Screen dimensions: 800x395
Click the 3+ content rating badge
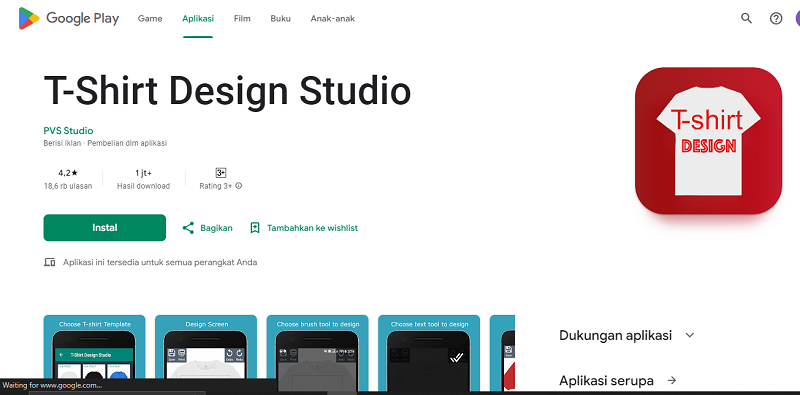coord(220,173)
